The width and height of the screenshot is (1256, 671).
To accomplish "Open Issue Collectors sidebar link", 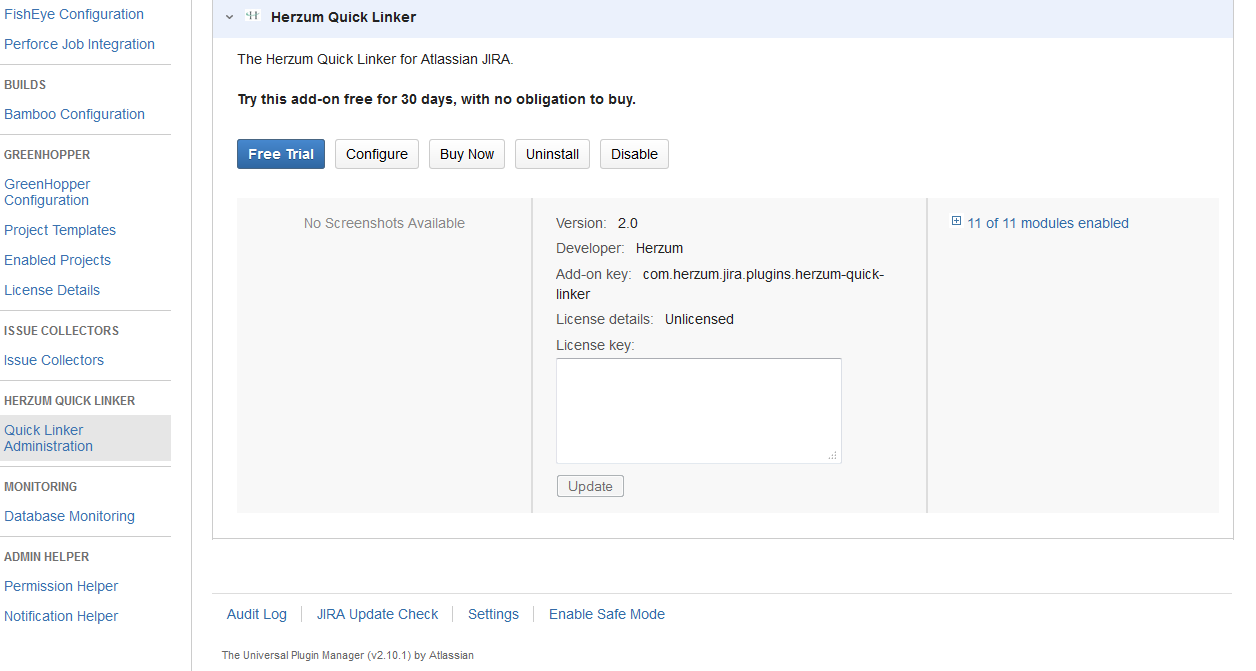I will coord(54,360).
